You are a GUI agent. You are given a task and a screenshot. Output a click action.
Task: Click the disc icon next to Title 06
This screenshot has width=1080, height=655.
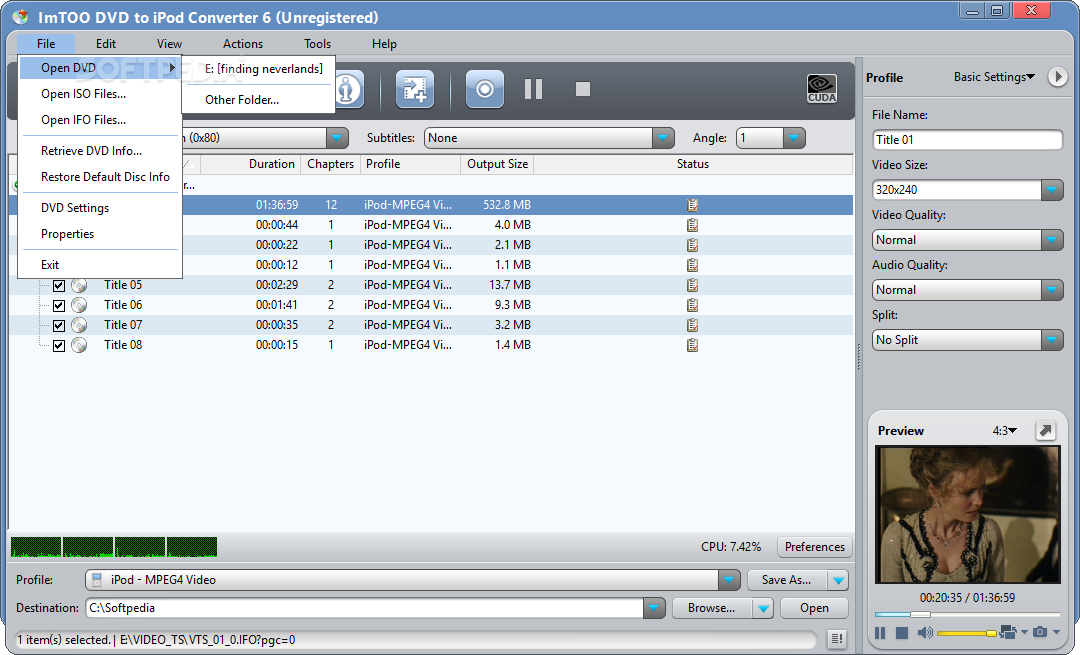pyautogui.click(x=79, y=305)
